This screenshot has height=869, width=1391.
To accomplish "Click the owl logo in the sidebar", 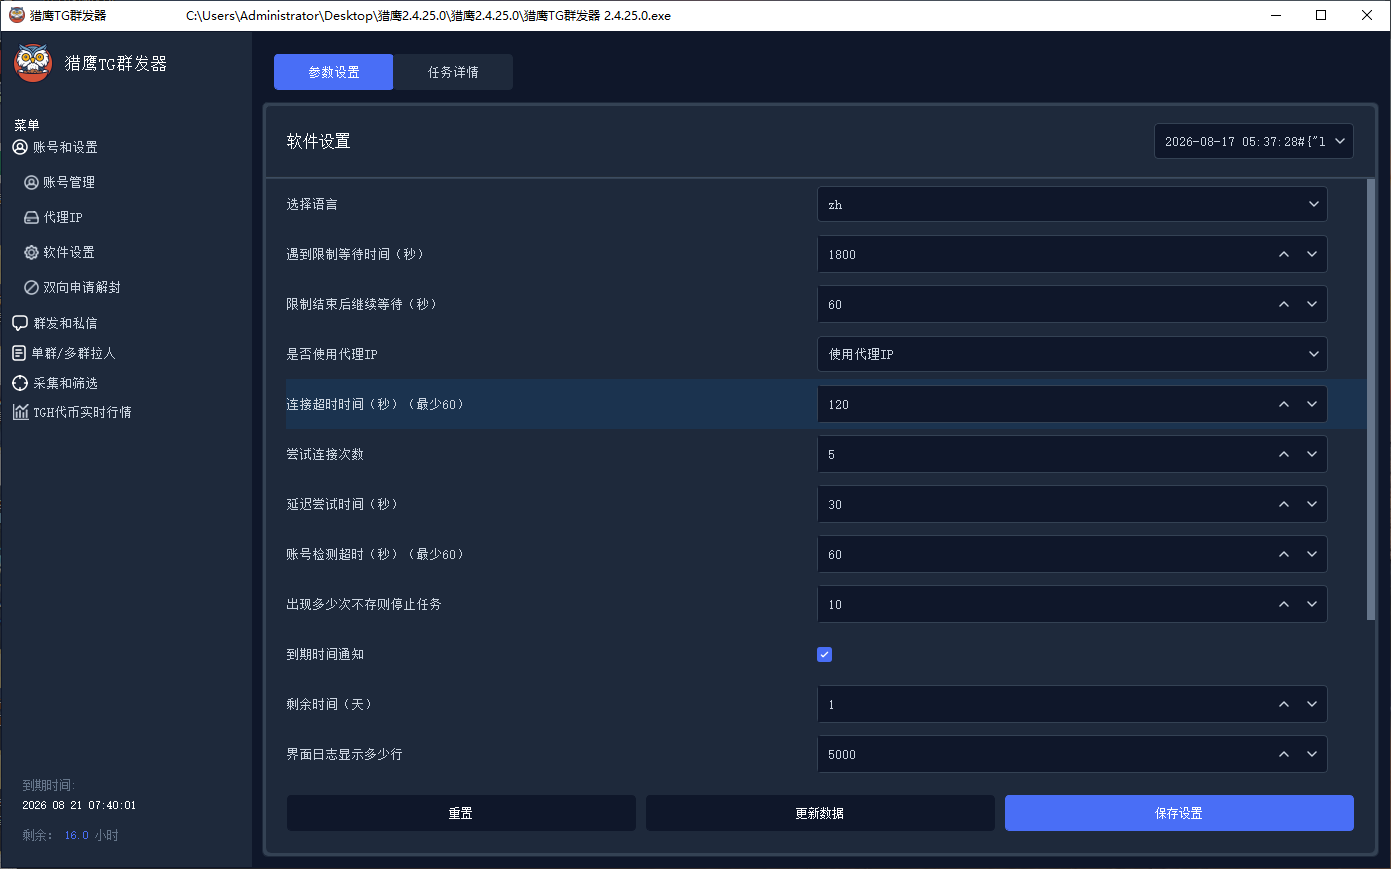I will pyautogui.click(x=33, y=63).
